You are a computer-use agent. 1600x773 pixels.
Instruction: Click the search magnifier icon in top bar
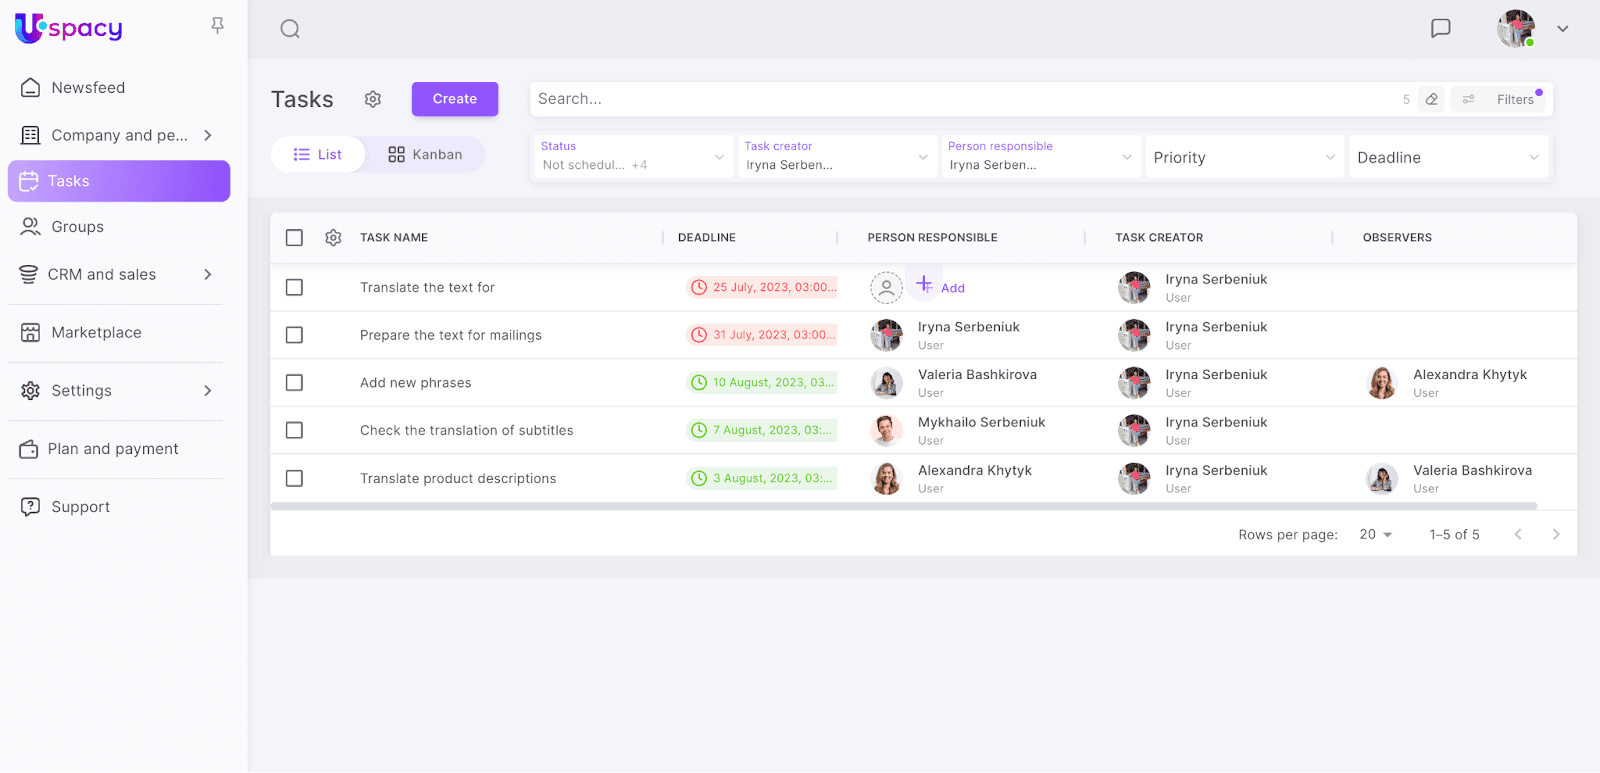(x=290, y=29)
